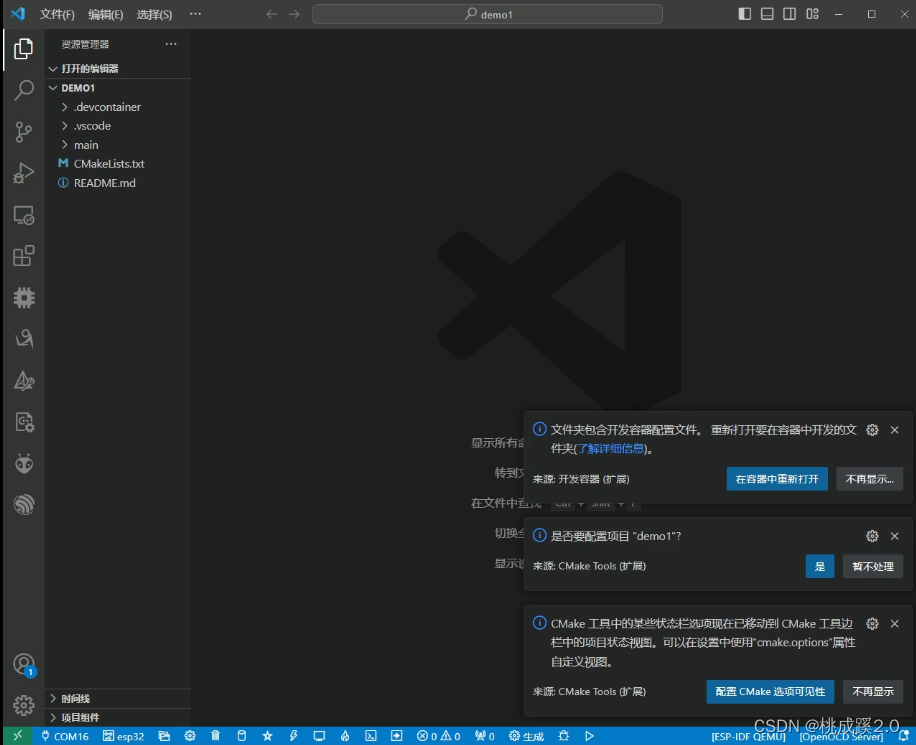The width and height of the screenshot is (916, 745).
Task: Toggle the secondary sidebar layout icon
Action: (x=789, y=14)
